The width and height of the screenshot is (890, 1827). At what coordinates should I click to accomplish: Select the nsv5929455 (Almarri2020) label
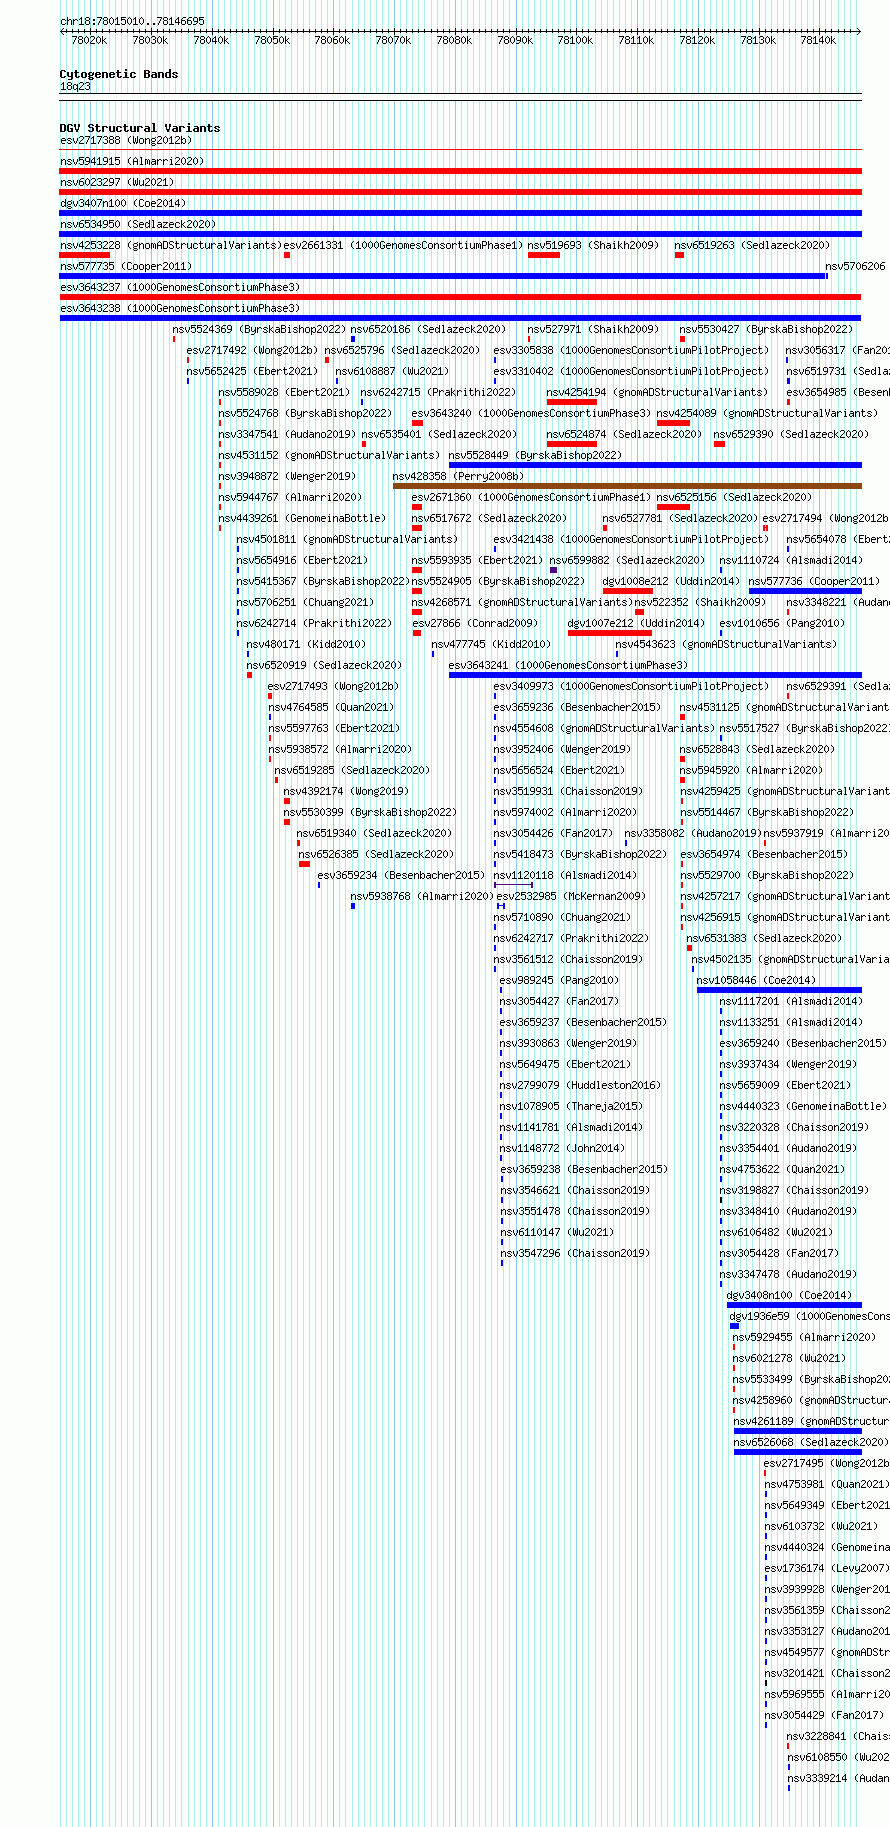pos(804,1338)
